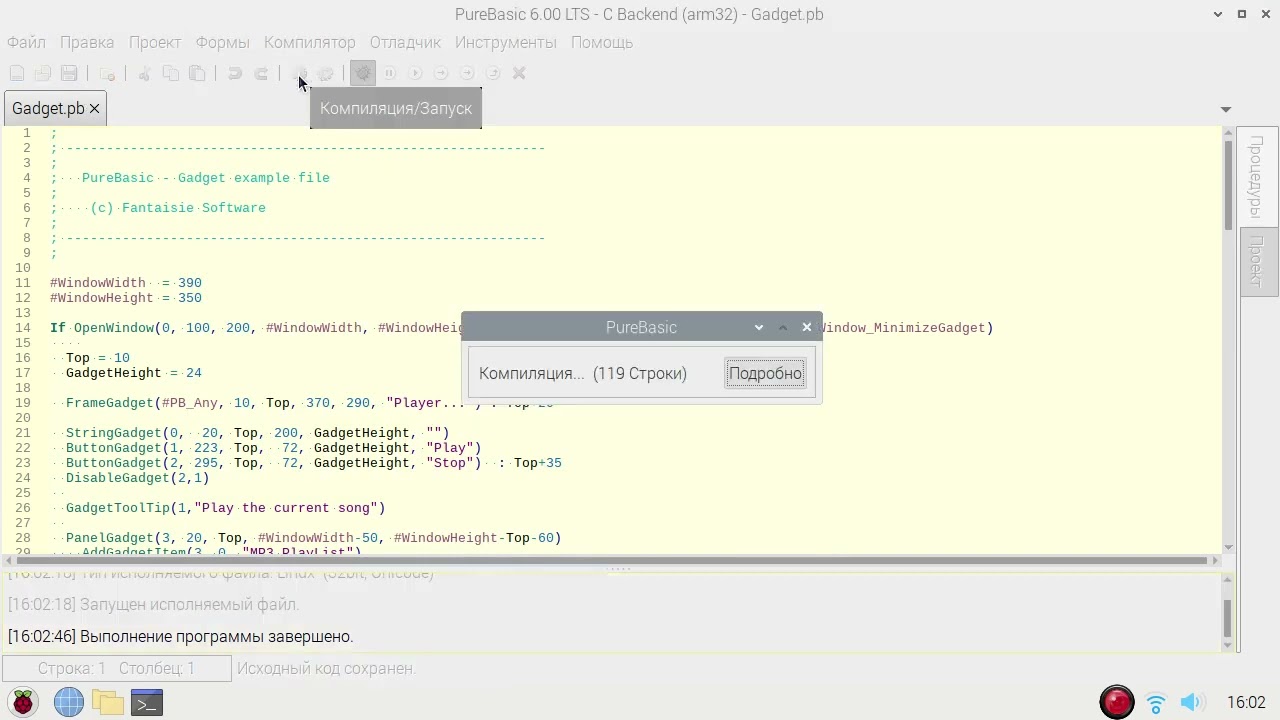Click the 'GadgetHeight = 24' code line

click(134, 373)
